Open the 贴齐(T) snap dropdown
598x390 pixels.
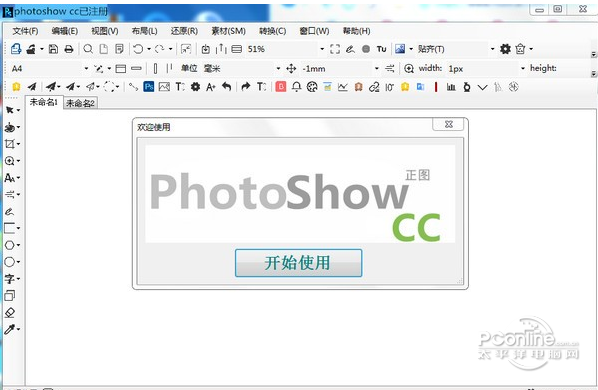point(492,49)
